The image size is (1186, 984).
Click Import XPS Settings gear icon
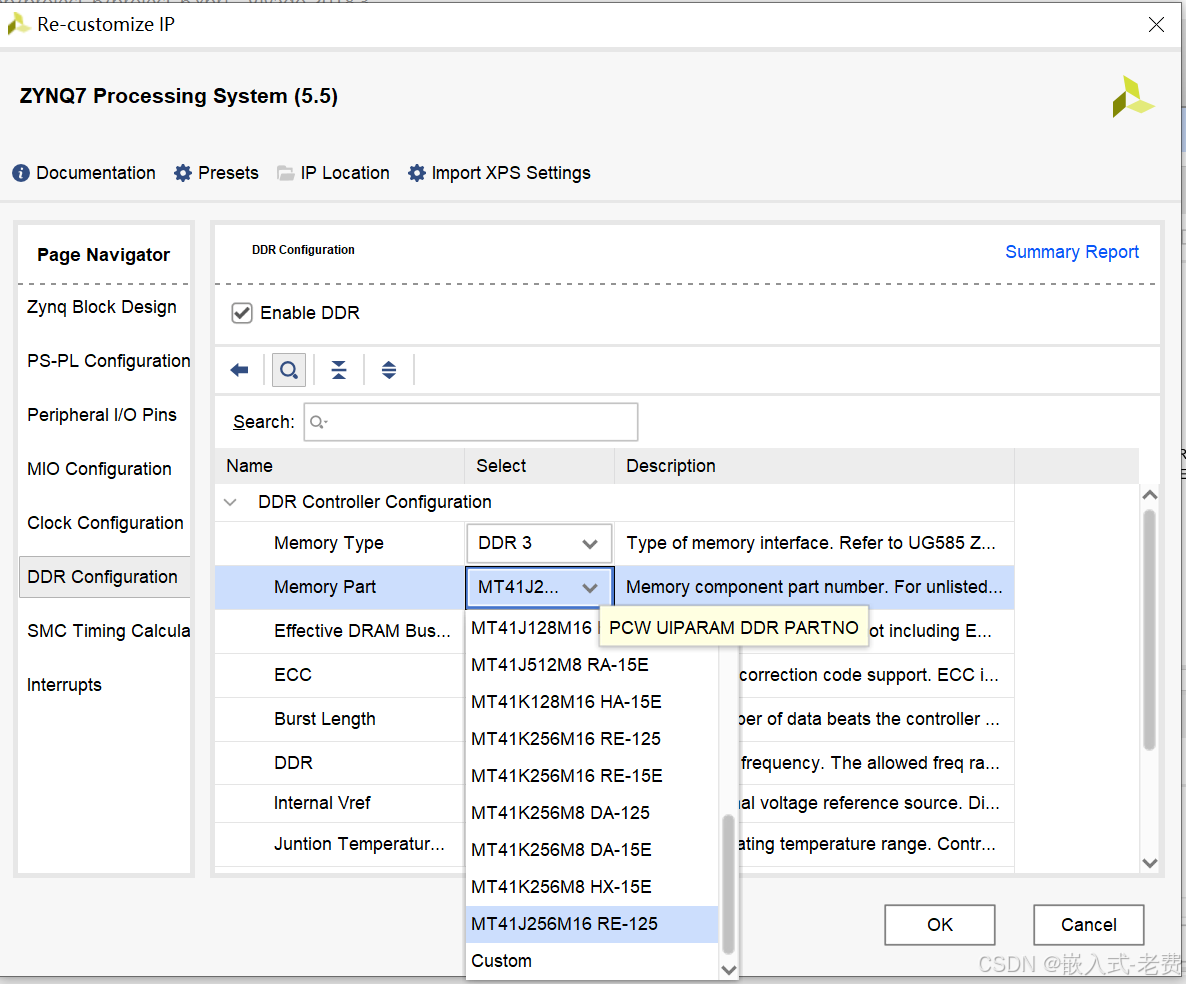coord(417,173)
